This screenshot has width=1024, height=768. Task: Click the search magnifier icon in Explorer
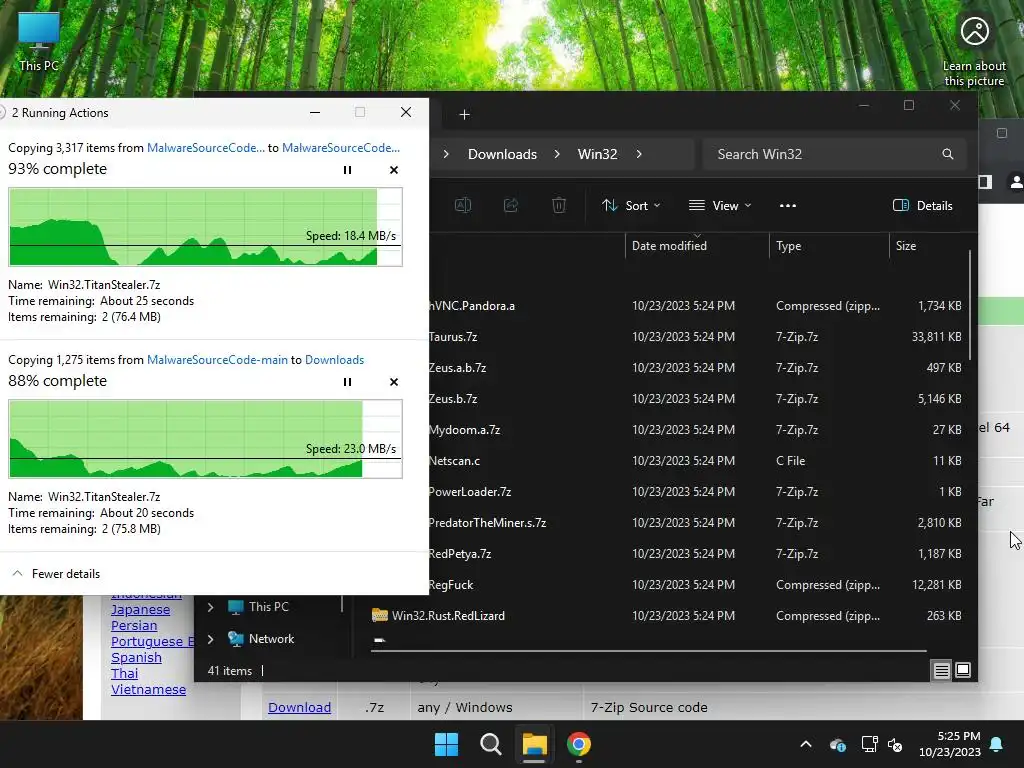(948, 154)
